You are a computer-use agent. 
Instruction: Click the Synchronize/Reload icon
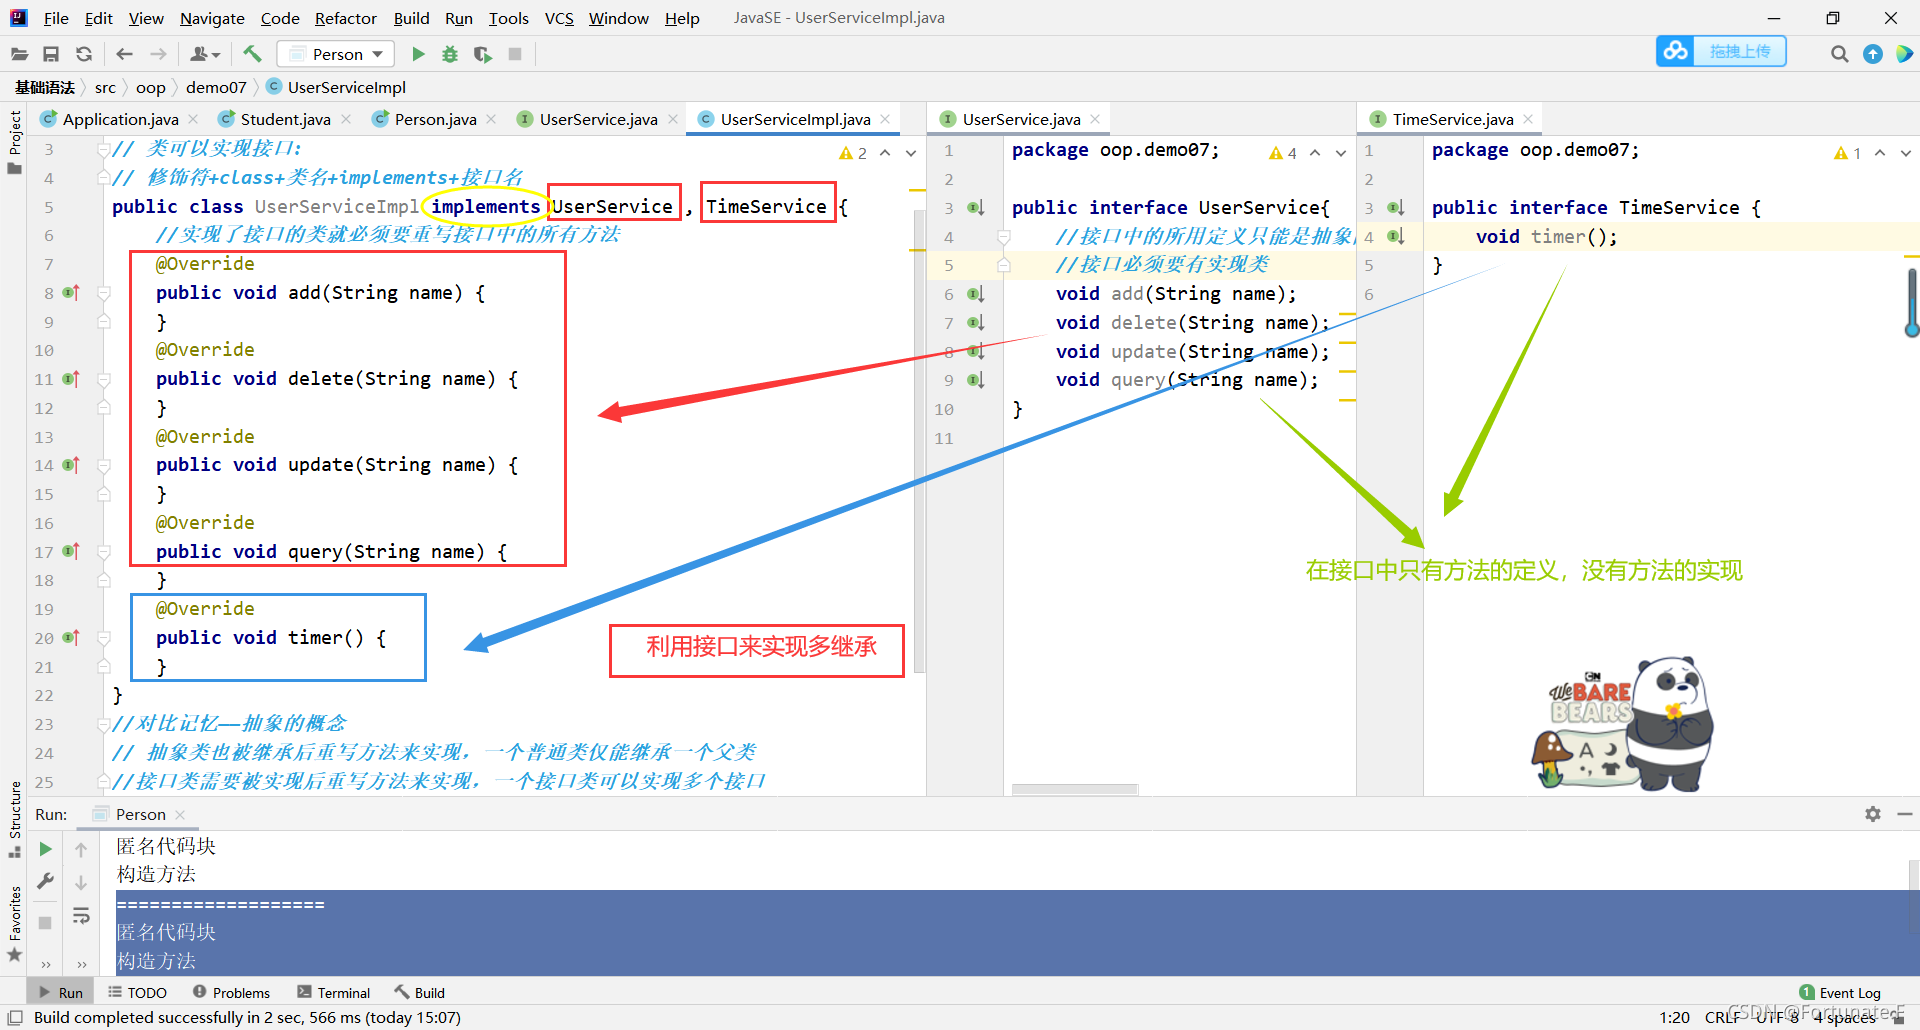84,54
